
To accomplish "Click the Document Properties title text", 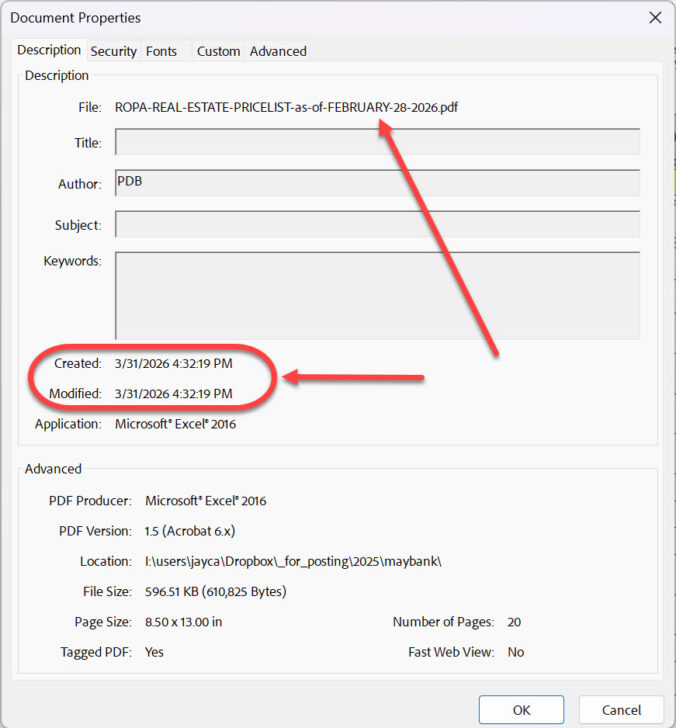I will (75, 18).
